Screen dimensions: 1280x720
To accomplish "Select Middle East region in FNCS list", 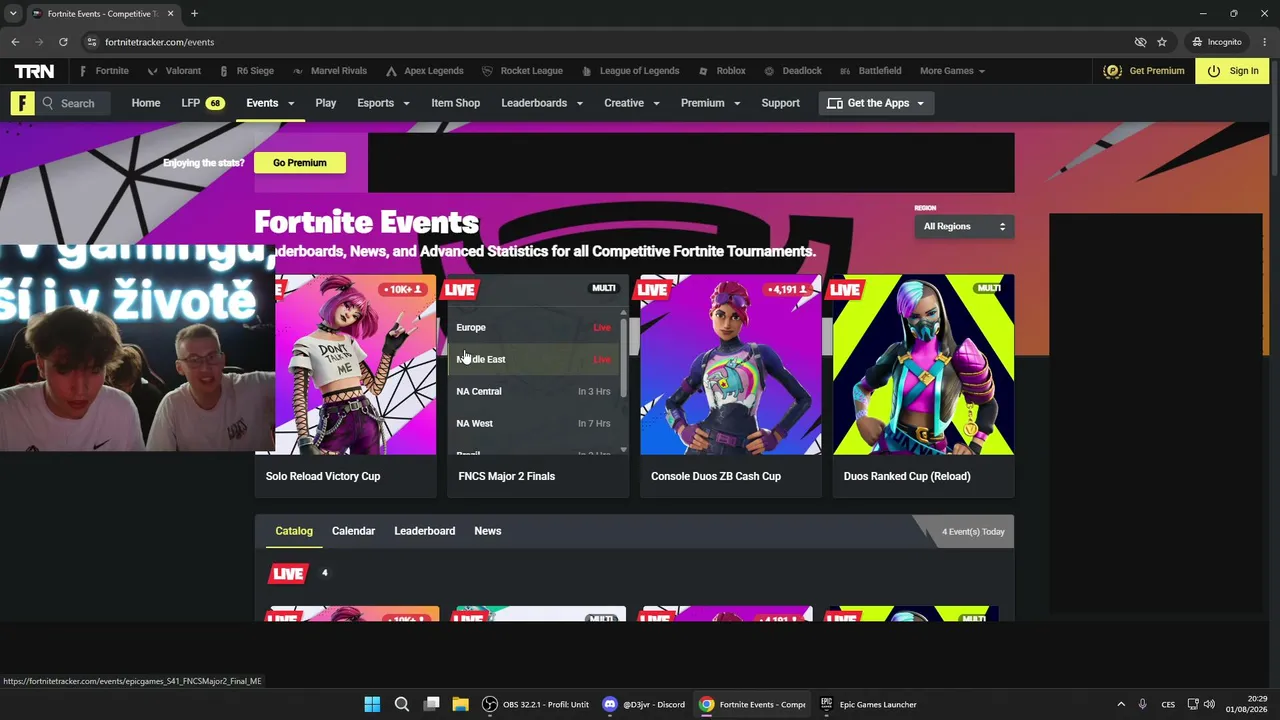I will pyautogui.click(x=533, y=359).
